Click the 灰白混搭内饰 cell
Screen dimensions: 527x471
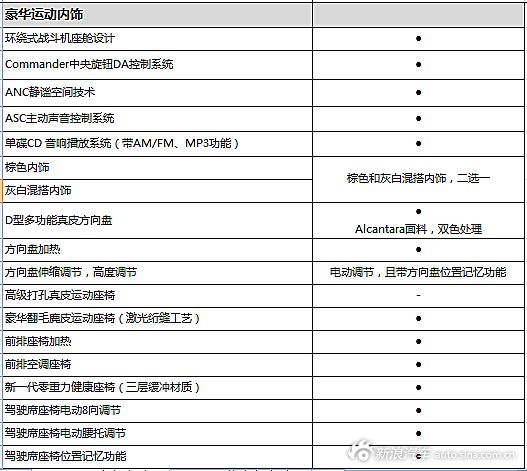pyautogui.click(x=157, y=191)
